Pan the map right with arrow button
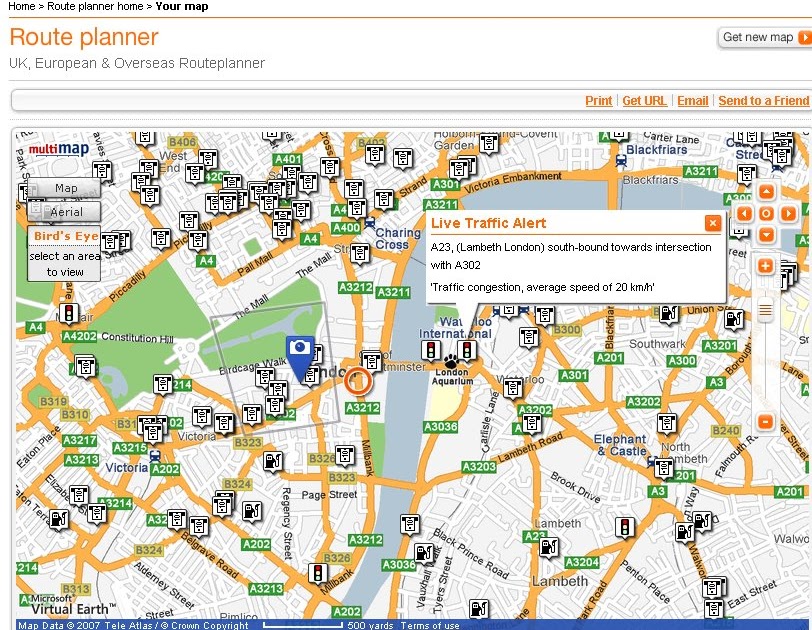Viewport: 812px width, 630px height. (x=788, y=213)
